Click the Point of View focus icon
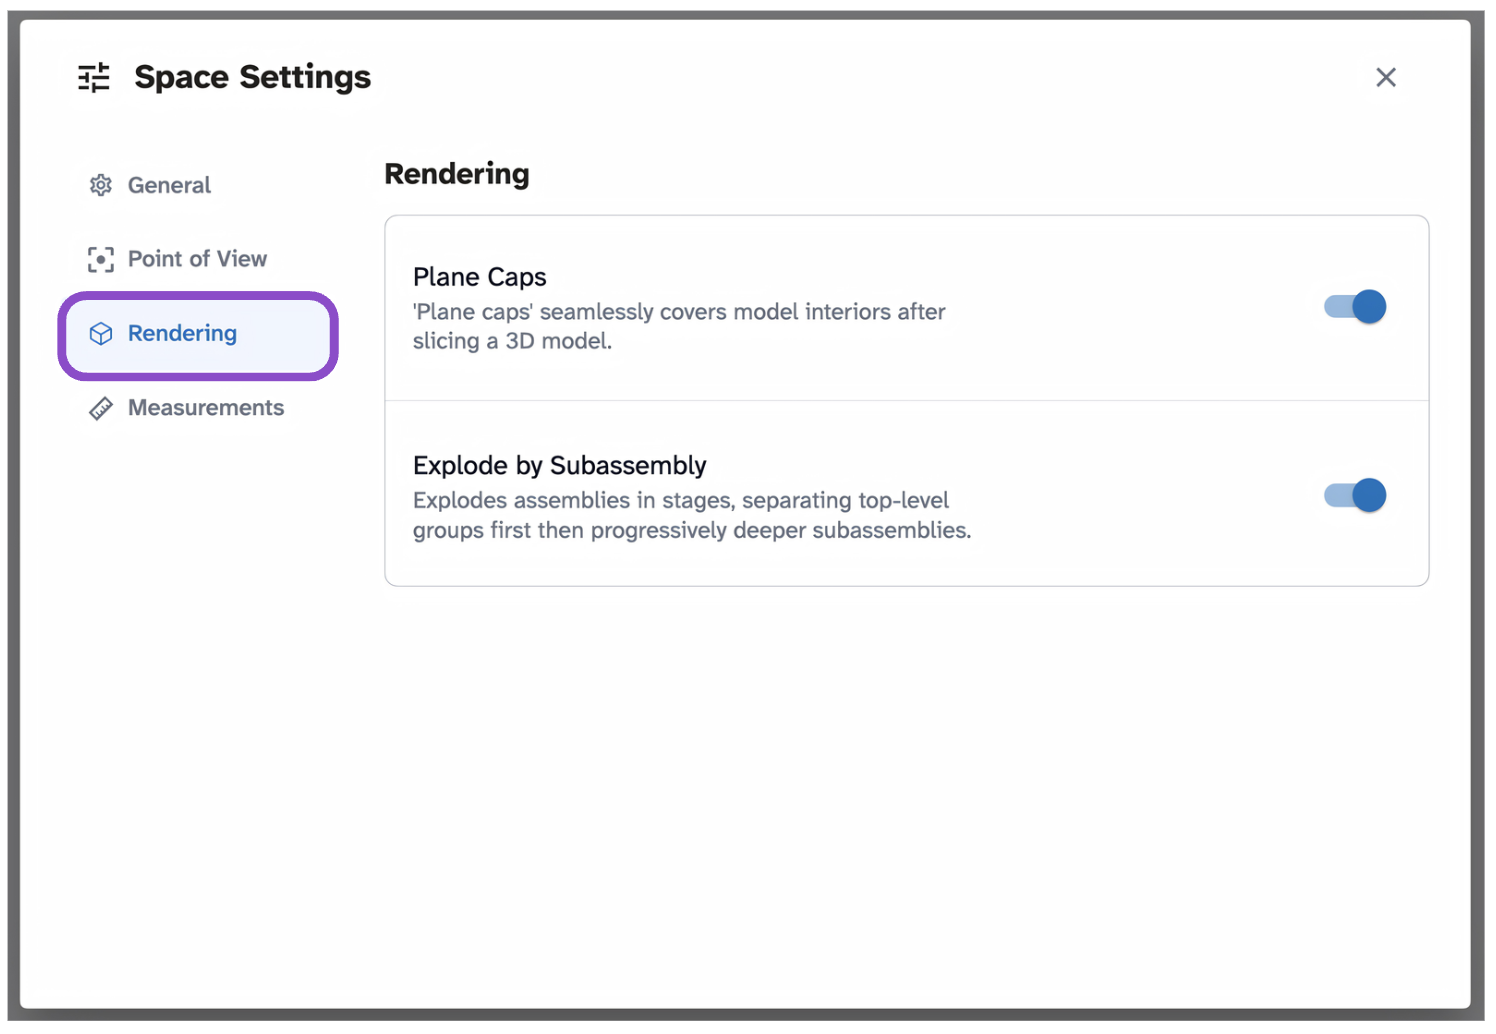 tap(100, 259)
